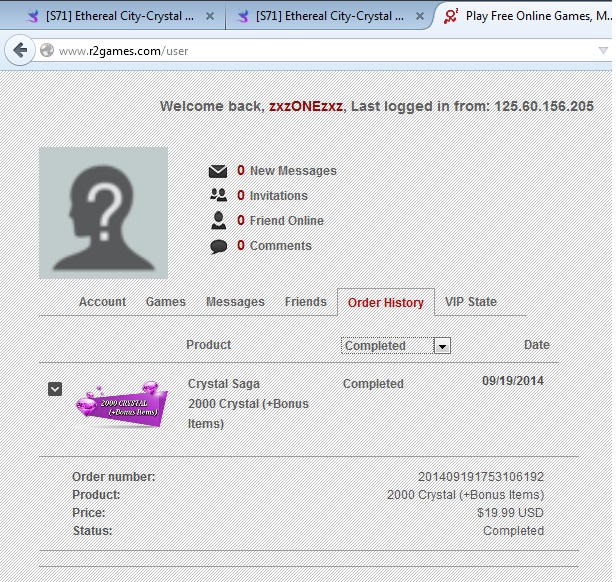
Task: Open the New Messages link
Action: [x=293, y=171]
